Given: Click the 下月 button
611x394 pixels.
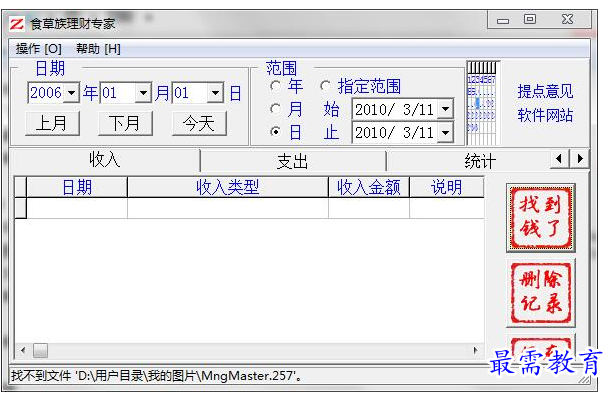Looking at the screenshot, I should click(x=125, y=124).
